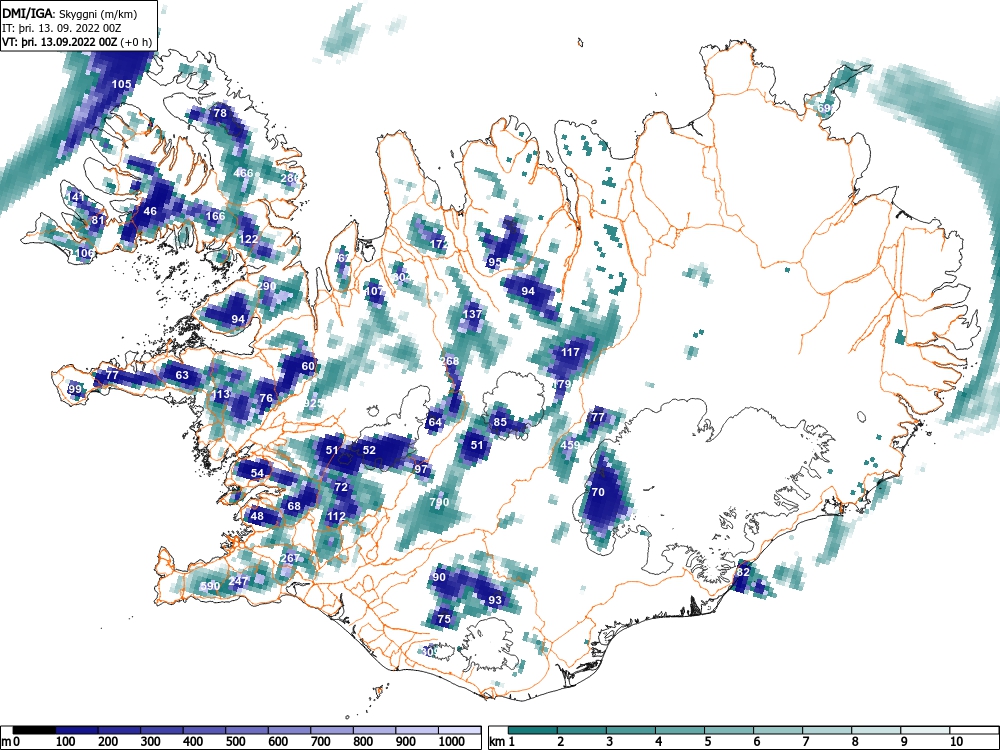Viewport: 1000px width, 750px height.
Task: Click the '97' value label
Action: pyautogui.click(x=421, y=469)
